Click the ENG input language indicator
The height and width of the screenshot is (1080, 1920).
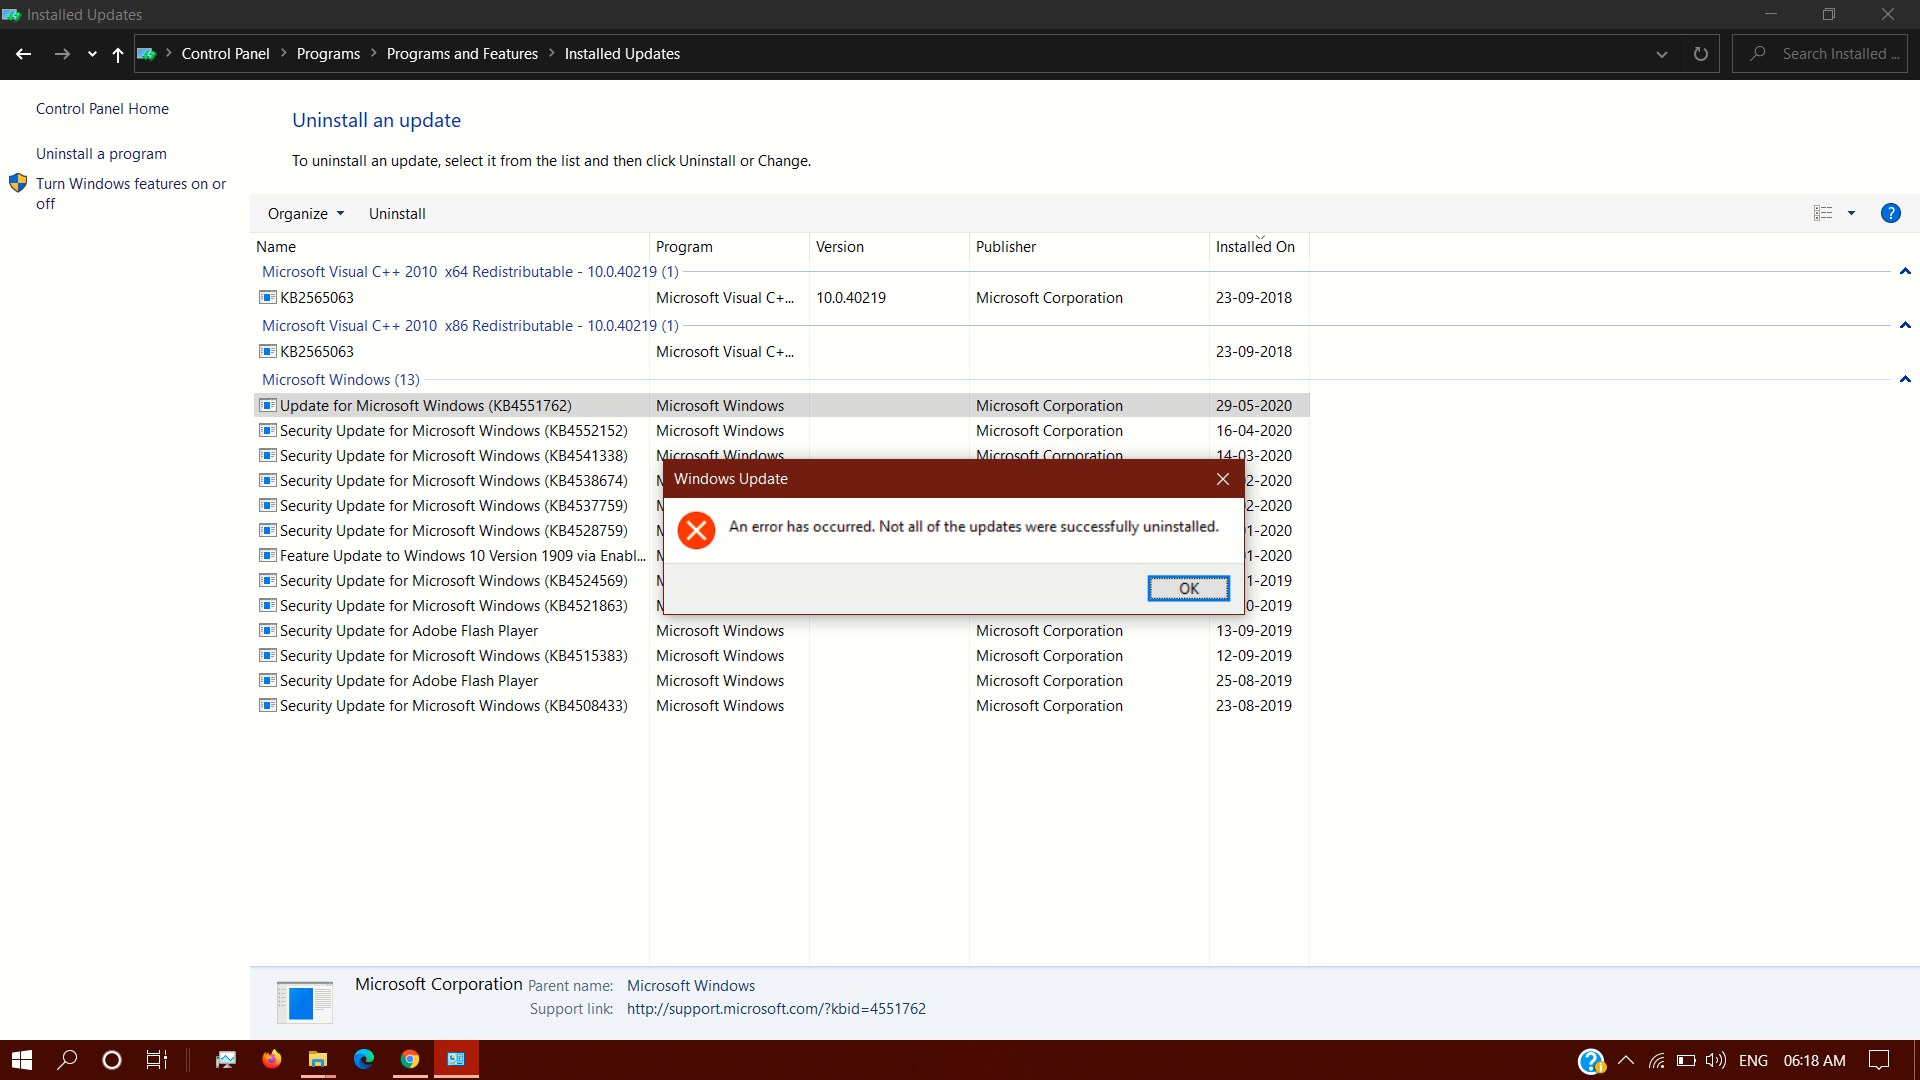pyautogui.click(x=1753, y=1061)
